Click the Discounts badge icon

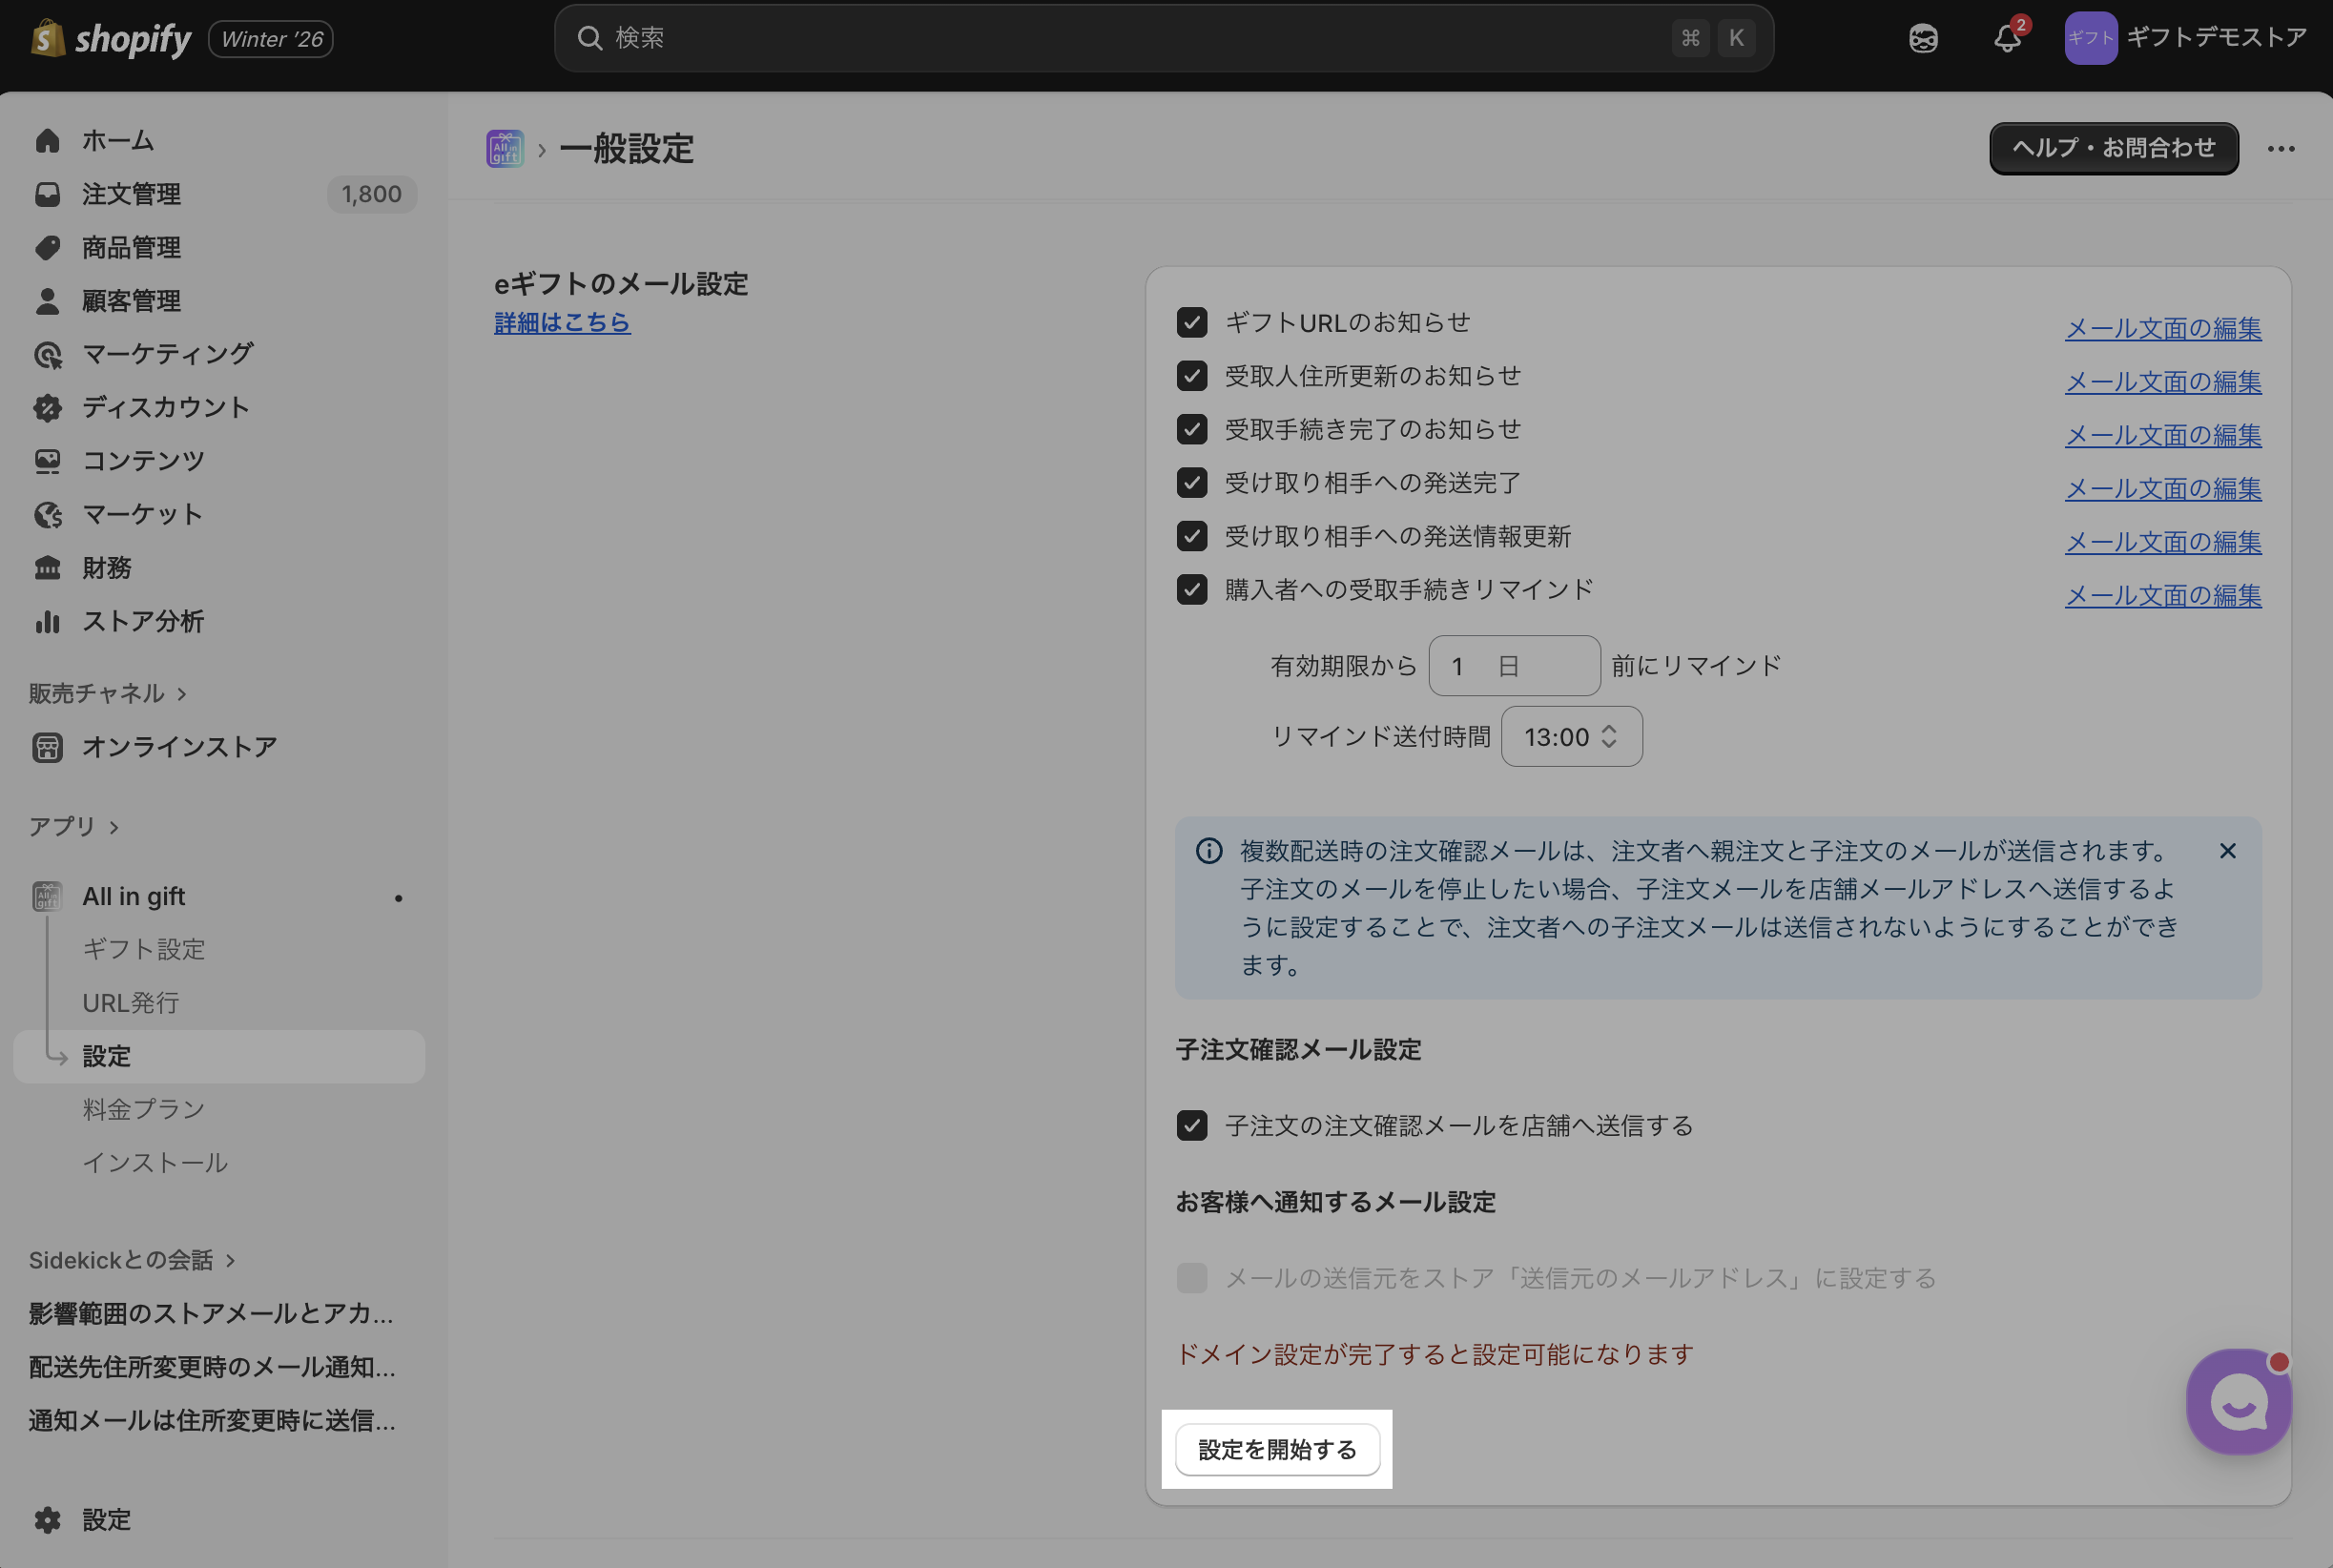[x=47, y=408]
